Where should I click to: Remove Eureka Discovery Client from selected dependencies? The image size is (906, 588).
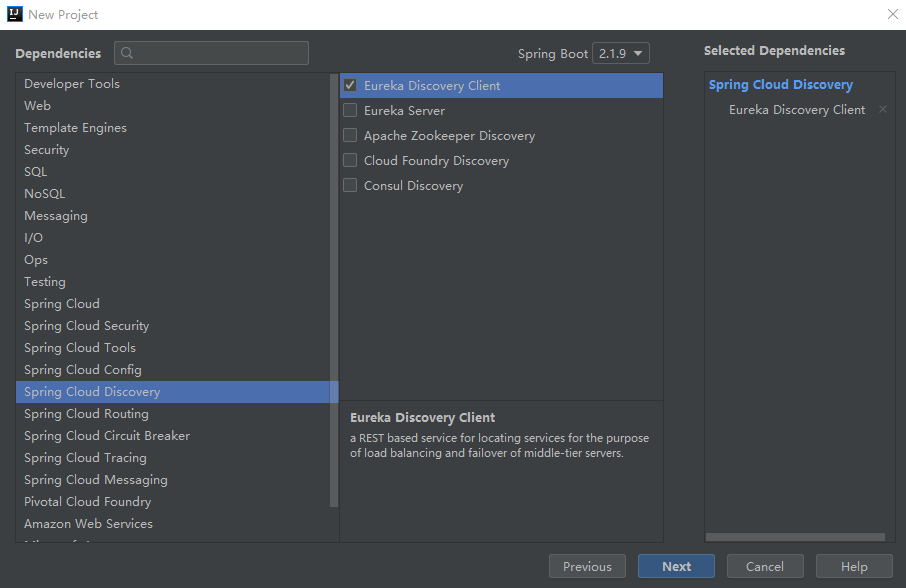point(882,110)
